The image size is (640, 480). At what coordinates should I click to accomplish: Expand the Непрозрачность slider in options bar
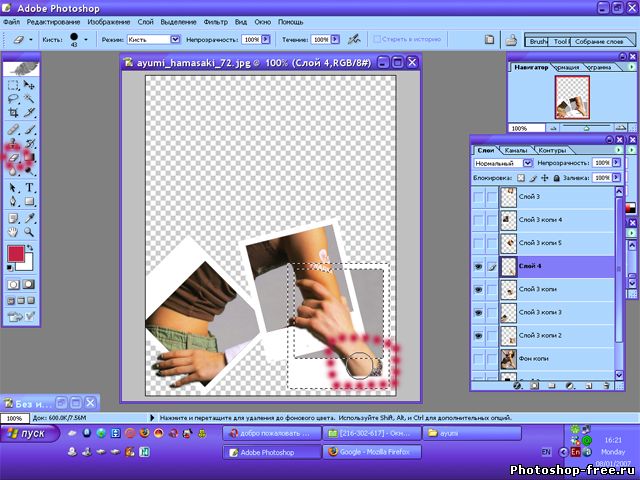pyautogui.click(x=266, y=40)
